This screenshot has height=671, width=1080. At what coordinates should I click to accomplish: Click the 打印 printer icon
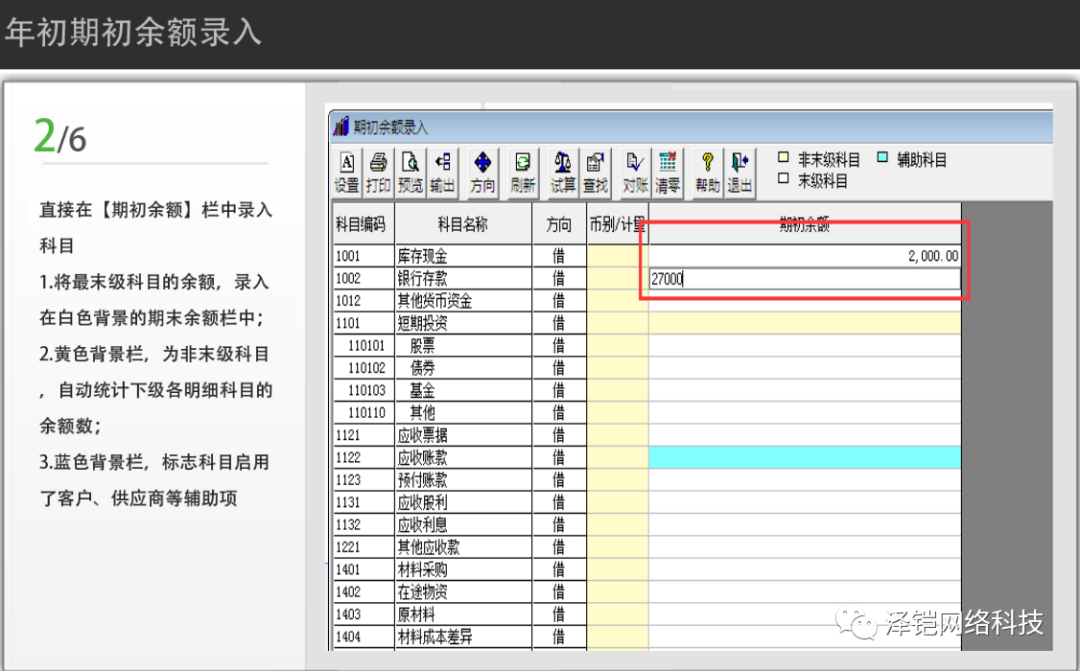coord(378,172)
